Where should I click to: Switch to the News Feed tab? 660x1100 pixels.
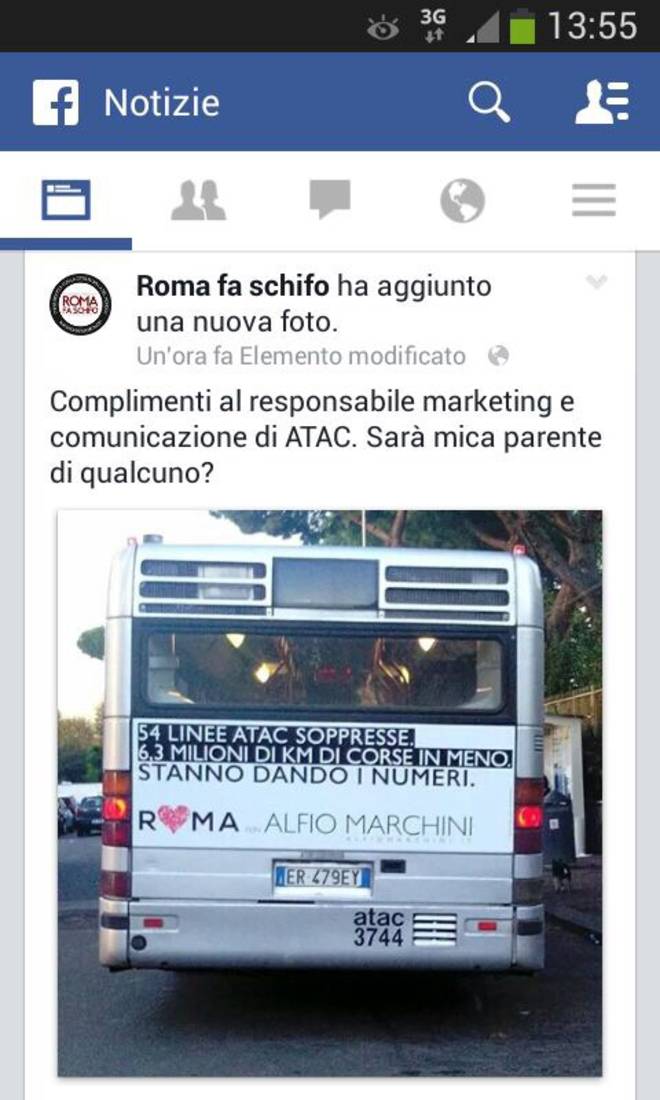66,200
